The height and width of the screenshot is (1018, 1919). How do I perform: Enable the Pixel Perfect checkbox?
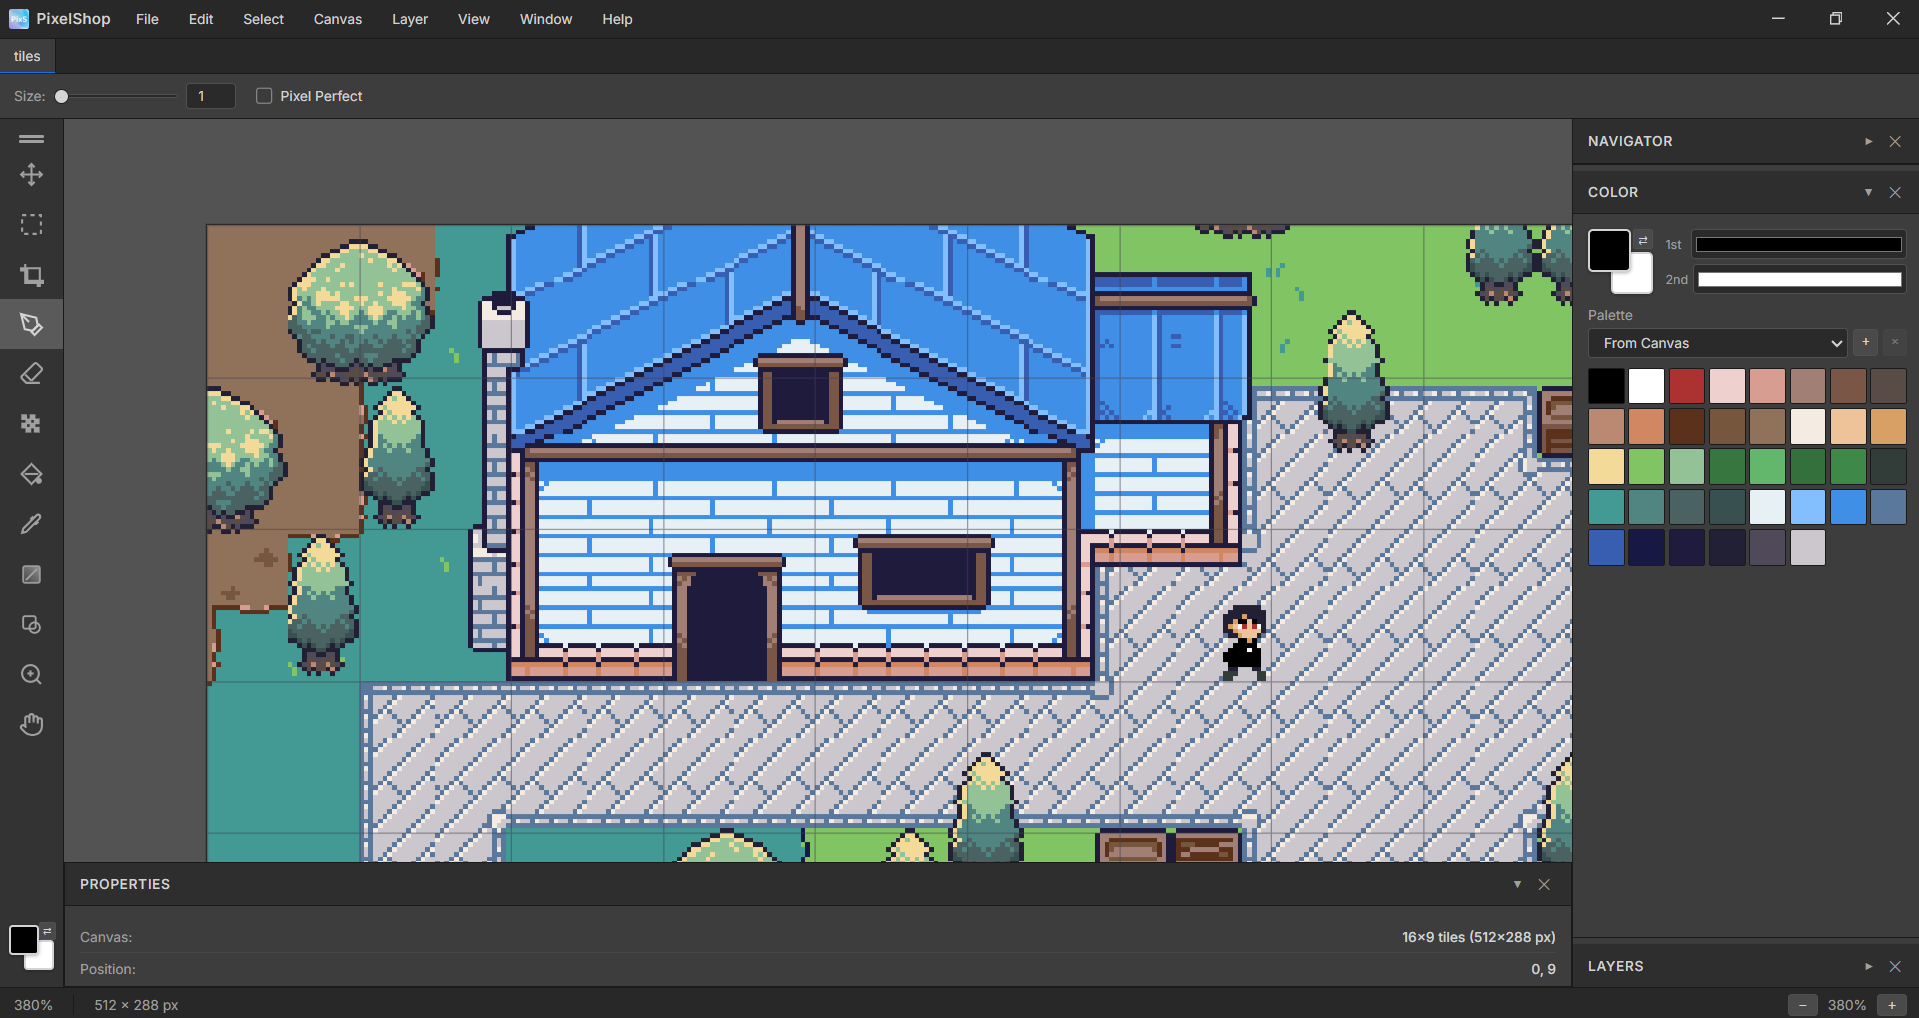(264, 96)
